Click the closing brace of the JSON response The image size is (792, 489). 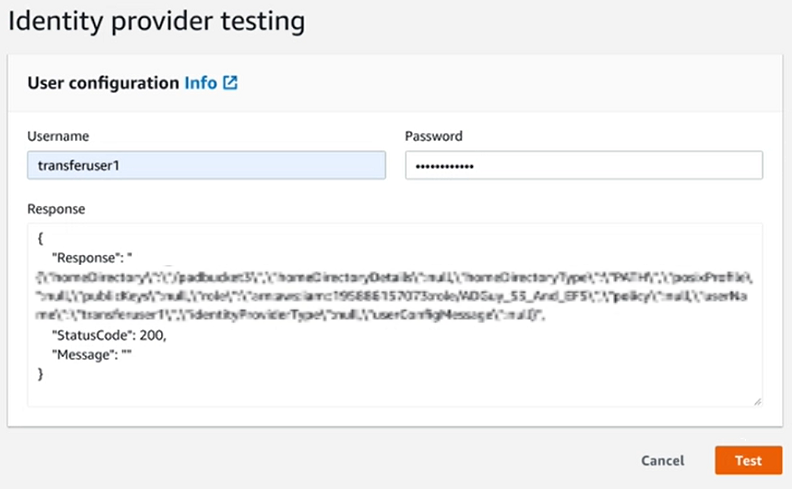click(x=40, y=373)
